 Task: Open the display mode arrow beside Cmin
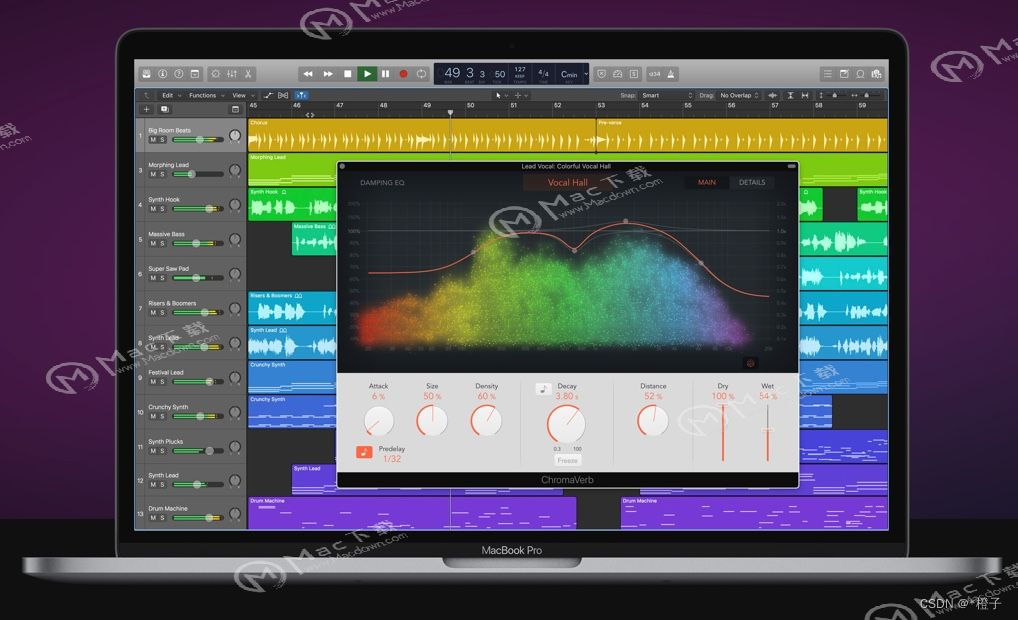586,74
